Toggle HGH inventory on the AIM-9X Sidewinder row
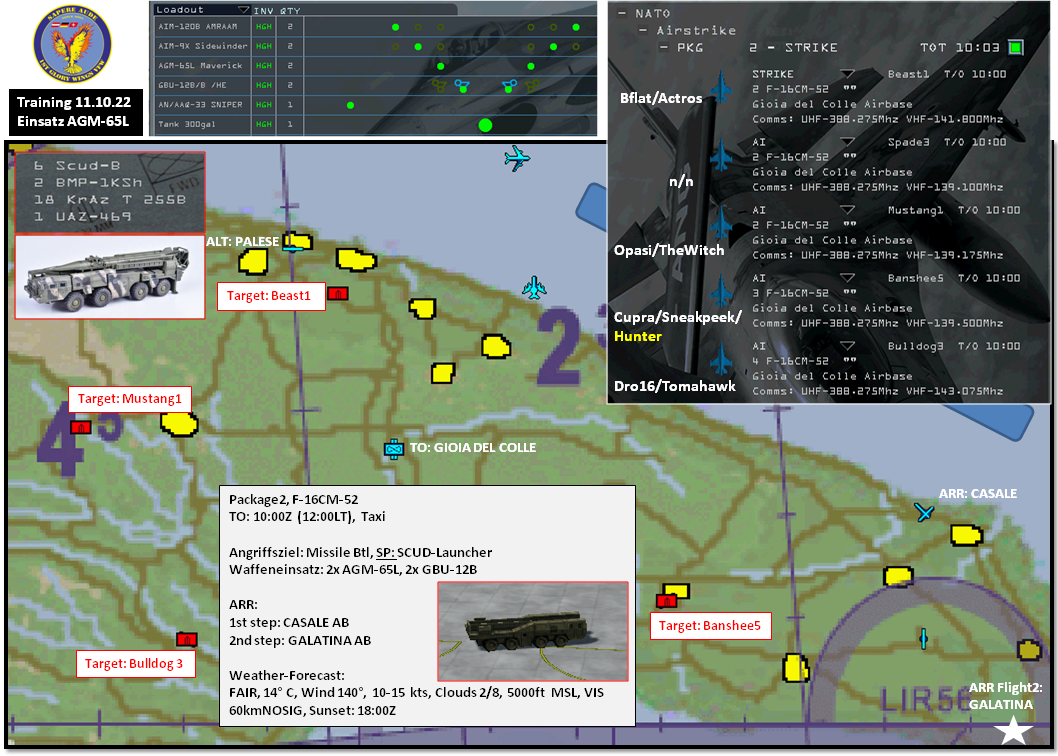This screenshot has width=1058, height=756. click(264, 47)
